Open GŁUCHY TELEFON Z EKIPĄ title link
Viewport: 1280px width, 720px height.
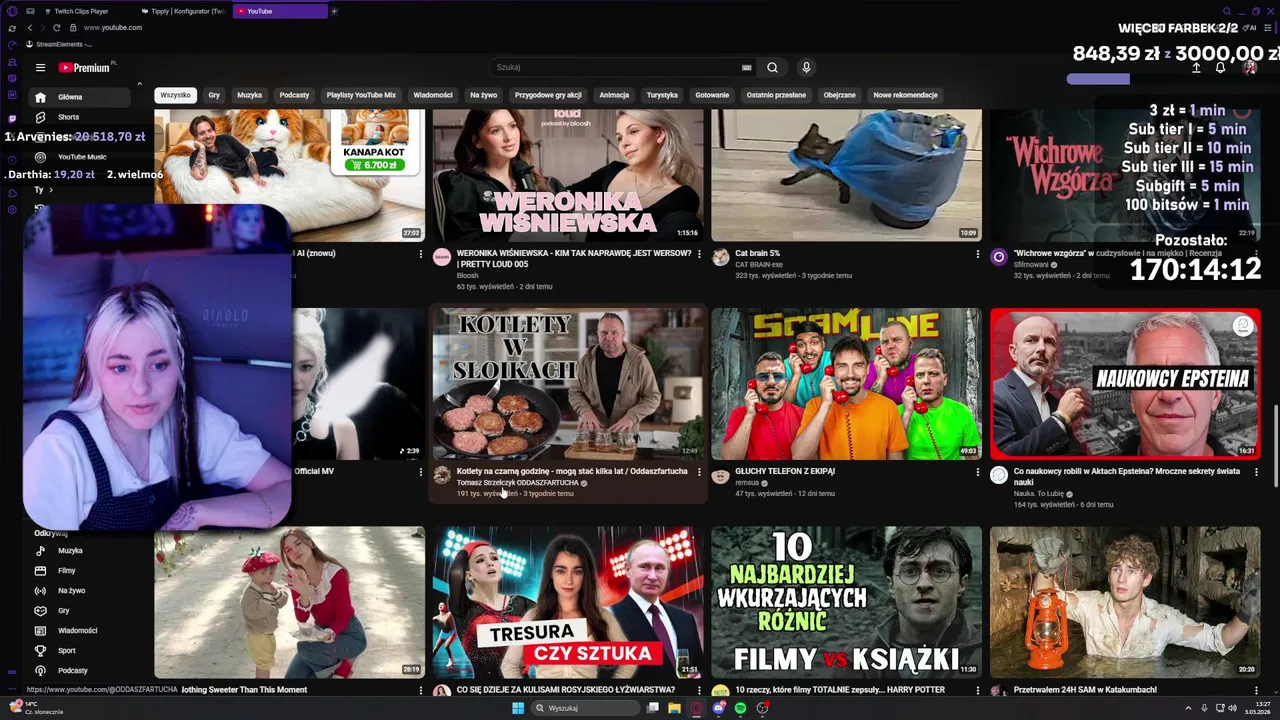785,472
